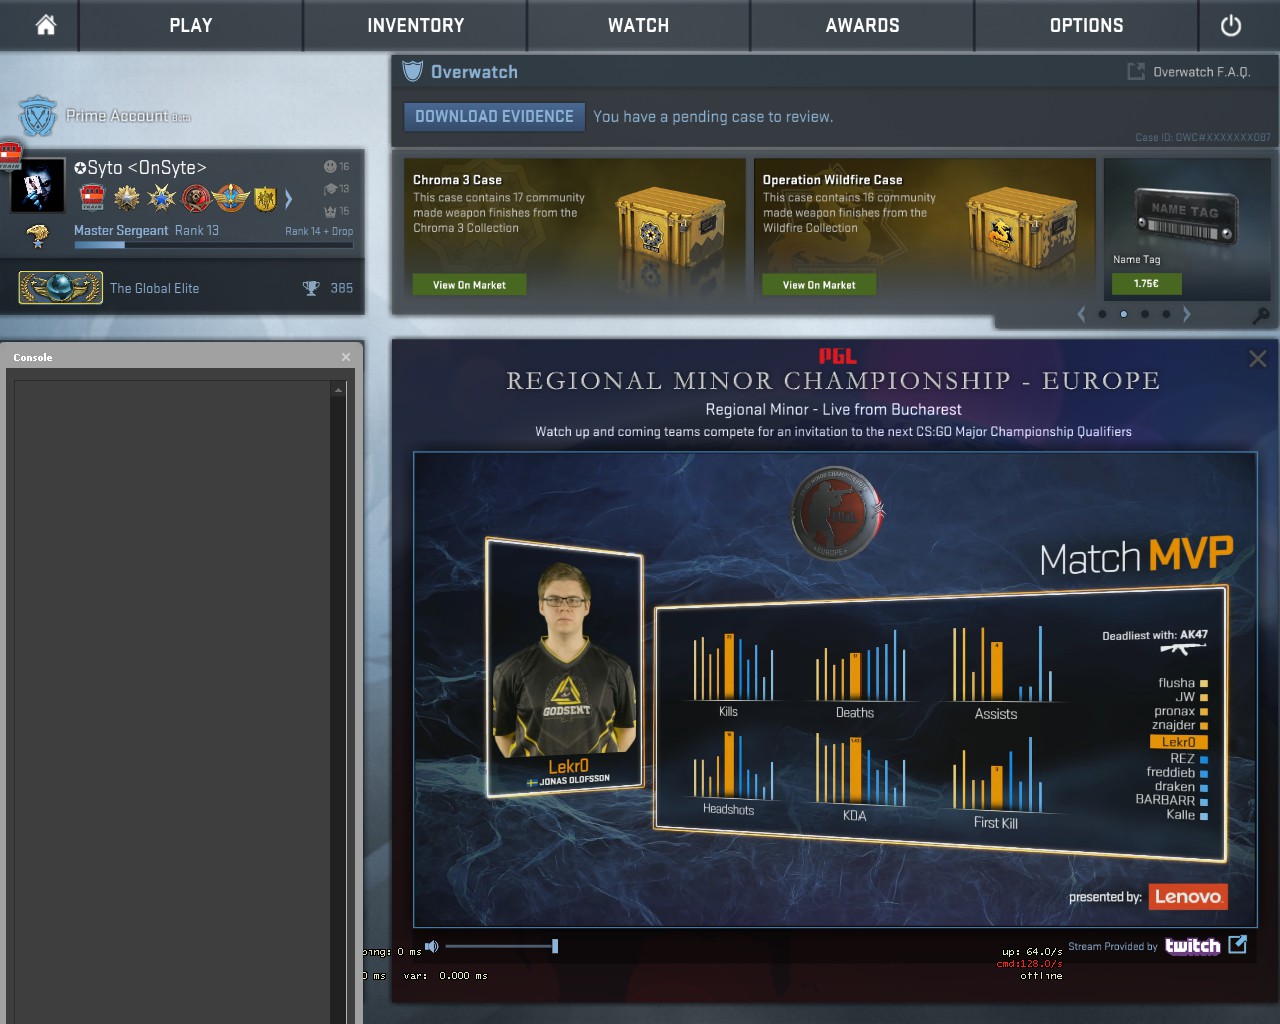Viewport: 1280px width, 1024px height.
Task: Click the blue star medal badge
Action: pyautogui.click(x=162, y=198)
